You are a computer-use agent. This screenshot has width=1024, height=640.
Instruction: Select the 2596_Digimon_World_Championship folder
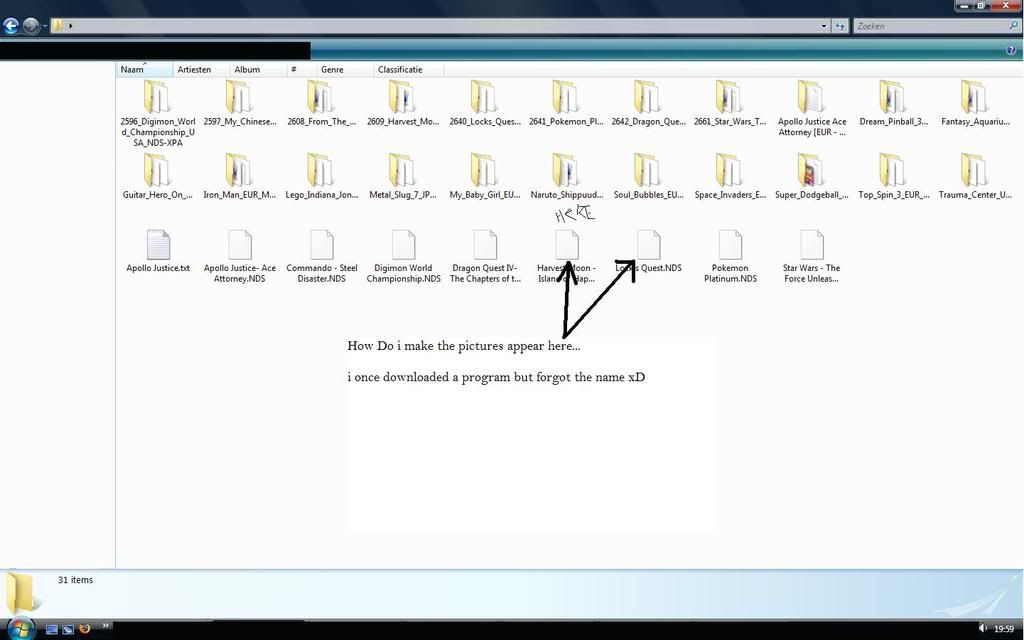coord(157,113)
